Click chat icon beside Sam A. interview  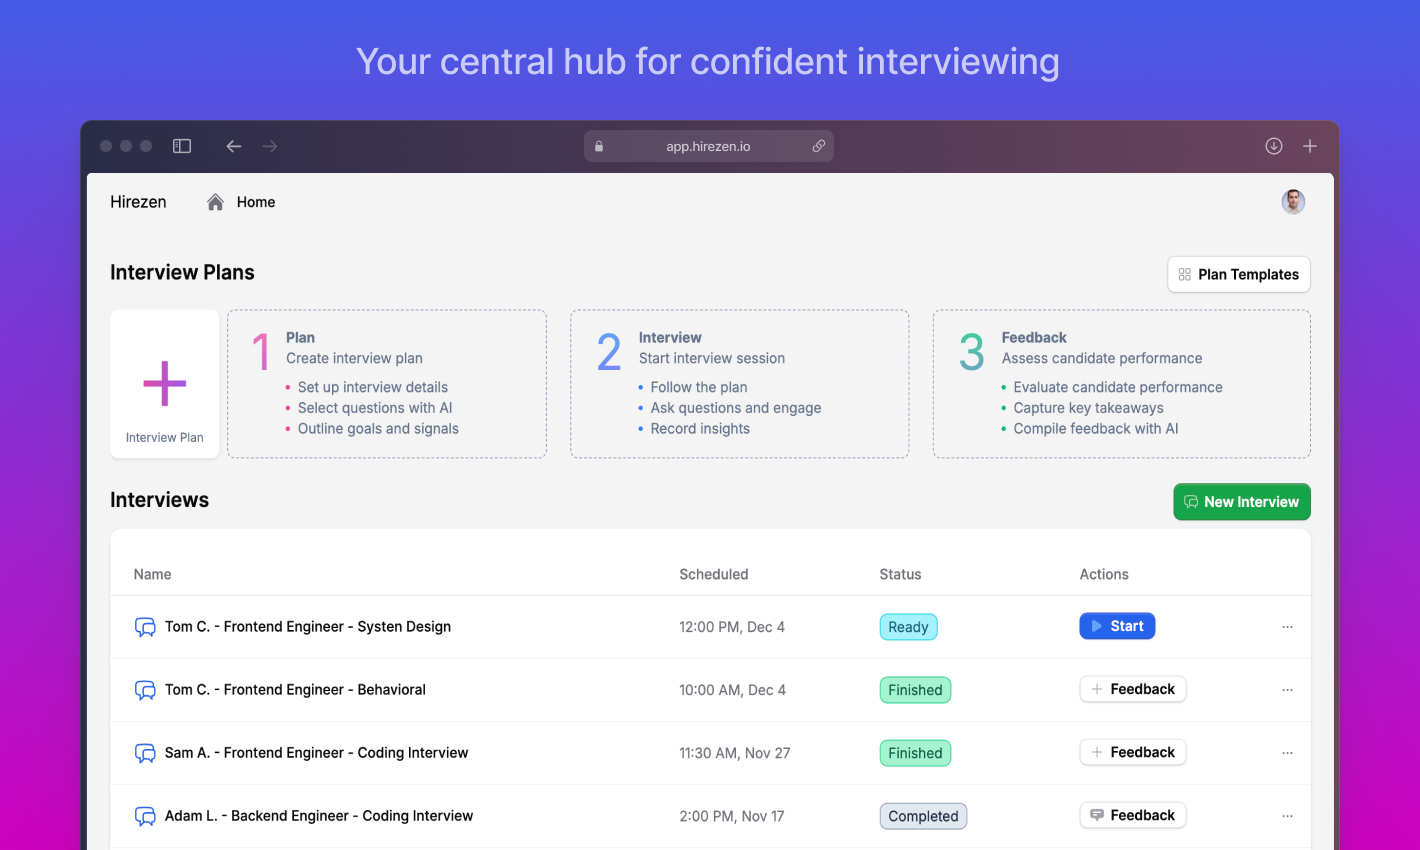click(x=145, y=753)
